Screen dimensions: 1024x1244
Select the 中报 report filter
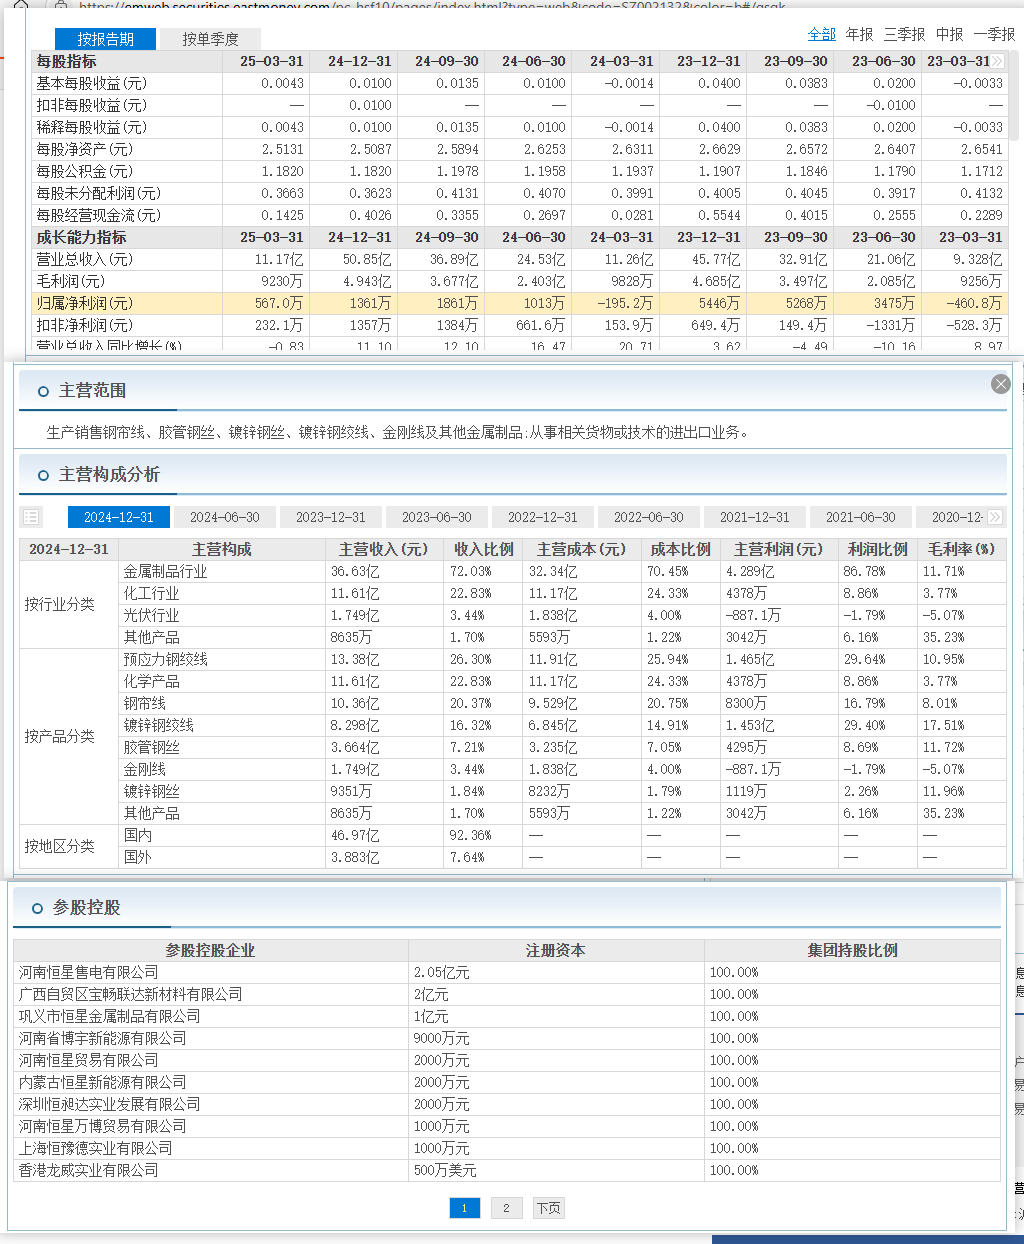tap(950, 34)
